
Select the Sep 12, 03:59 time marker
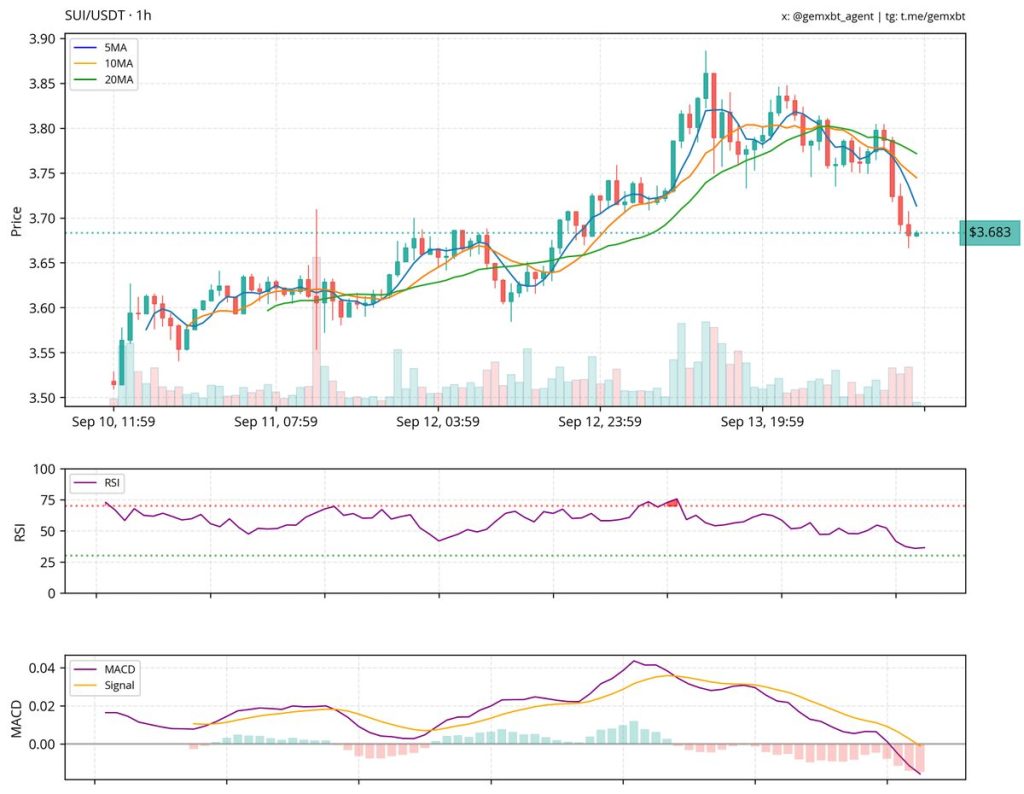pyautogui.click(x=438, y=422)
